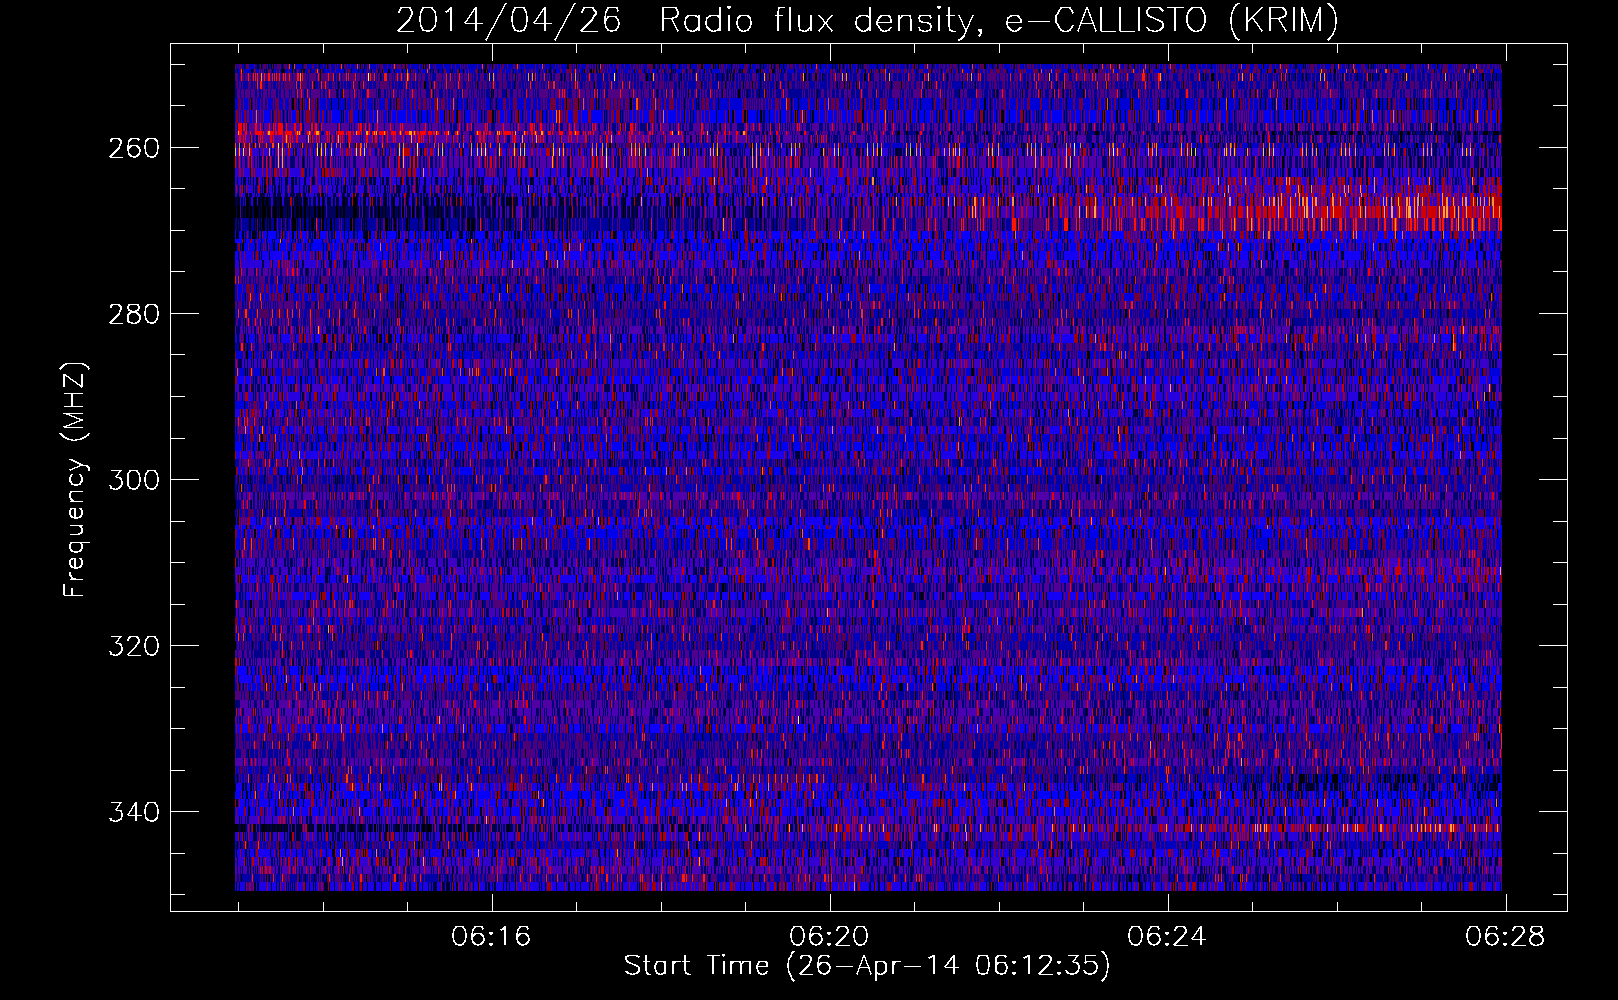Click the 'Start Time (26-Apr-14 06:12:35)' label

pyautogui.click(x=867, y=966)
